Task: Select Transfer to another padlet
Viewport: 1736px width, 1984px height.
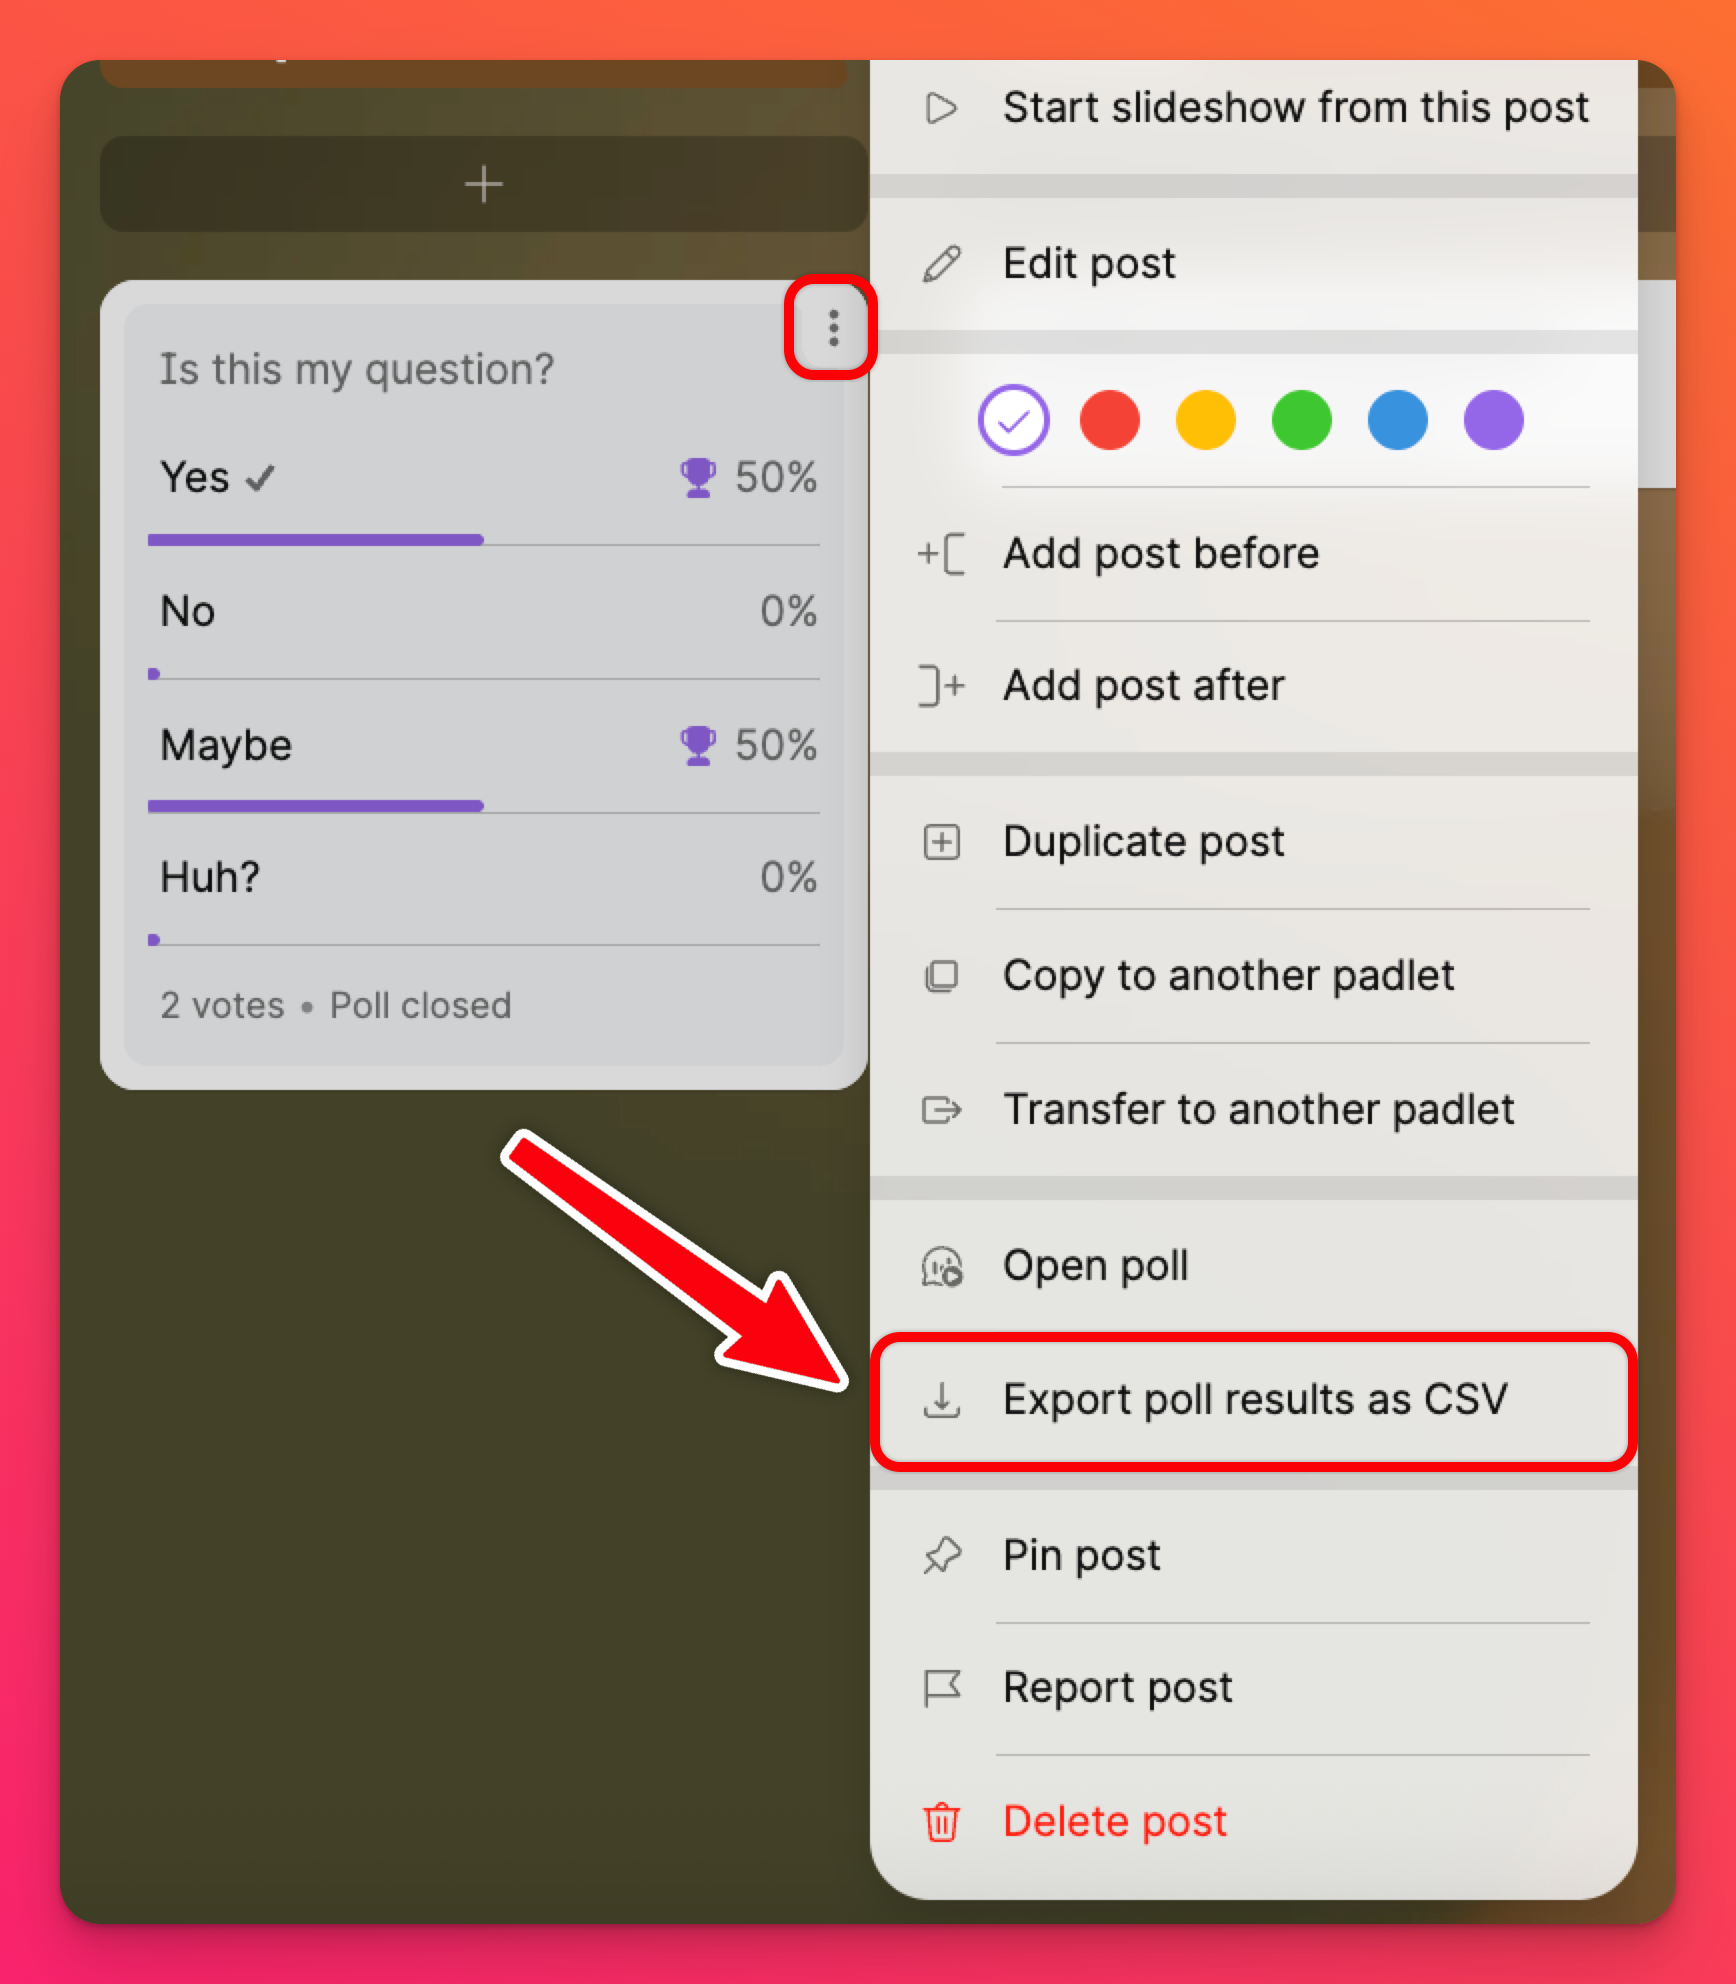Action: (1253, 1109)
